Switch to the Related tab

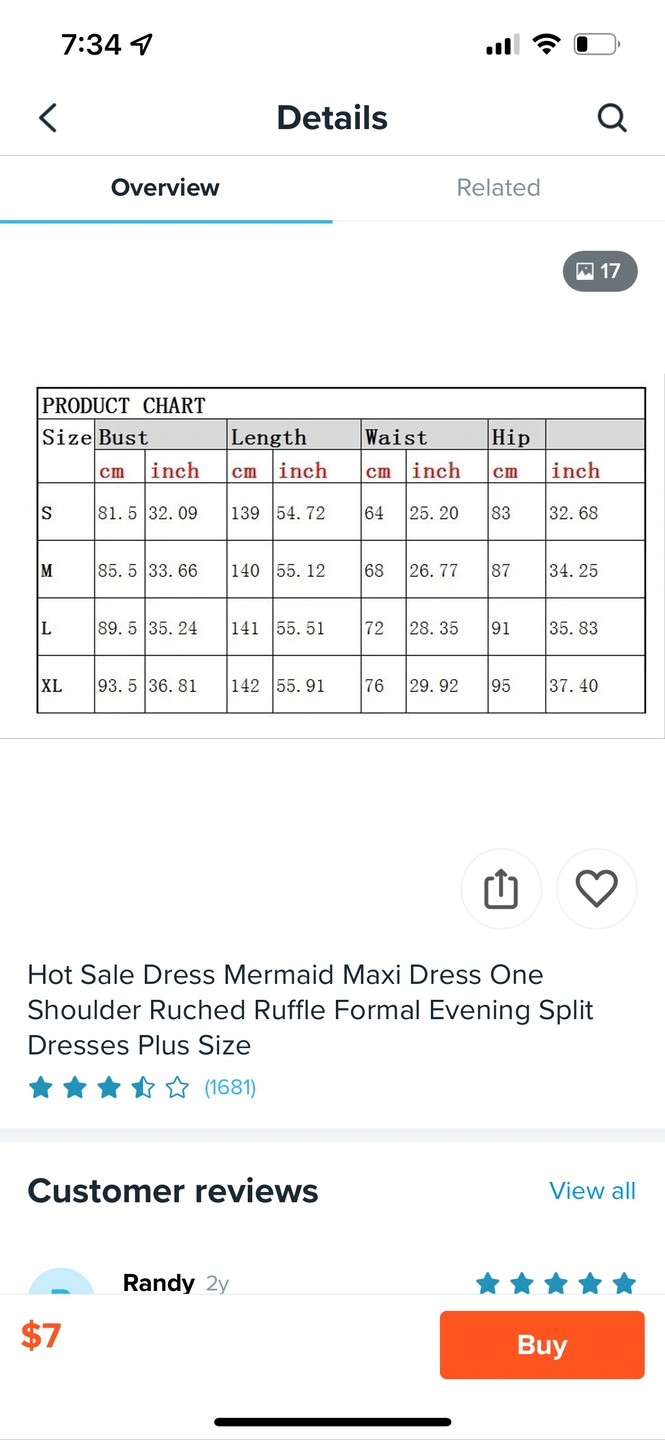pos(498,188)
